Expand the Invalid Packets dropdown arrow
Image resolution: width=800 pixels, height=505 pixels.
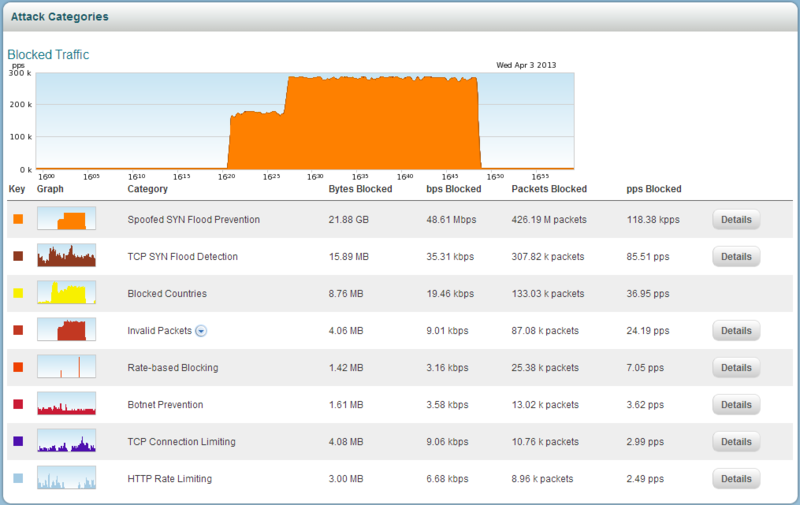click(202, 331)
